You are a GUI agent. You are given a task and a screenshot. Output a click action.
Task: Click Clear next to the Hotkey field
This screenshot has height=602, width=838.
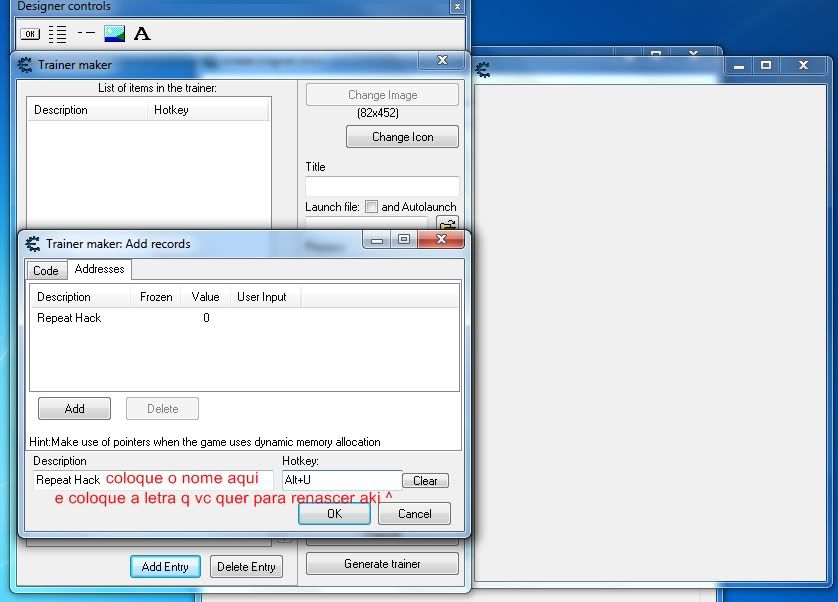(425, 481)
